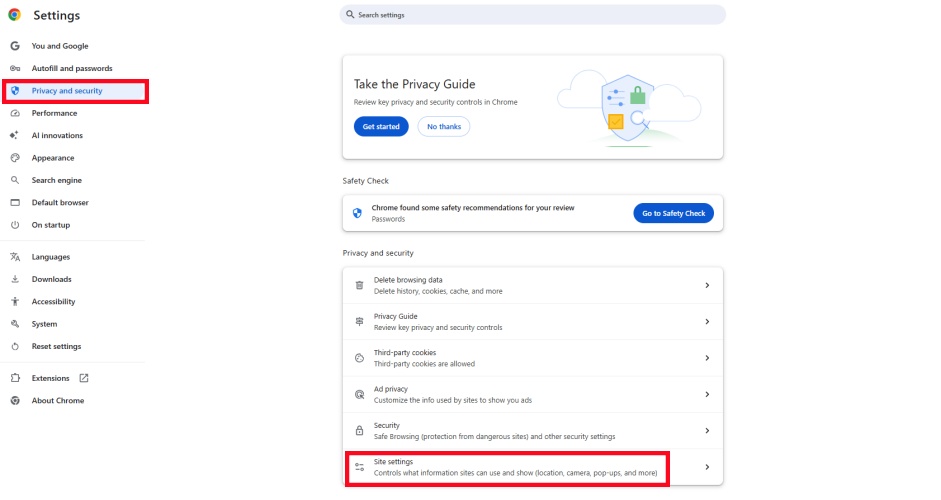Image resolution: width=941 pixels, height=500 pixels.
Task: Expand the Privacy Guide row chevron
Action: tap(707, 322)
